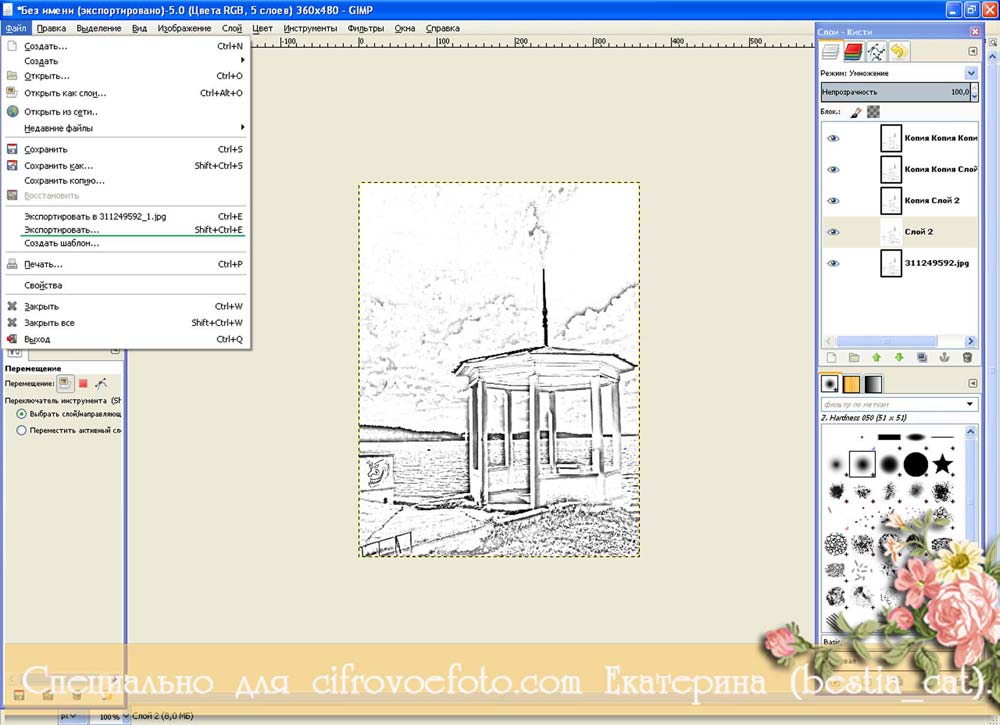The width and height of the screenshot is (1000, 725).
Task: Click Сохранить как... menu entry
Action: click(x=58, y=166)
